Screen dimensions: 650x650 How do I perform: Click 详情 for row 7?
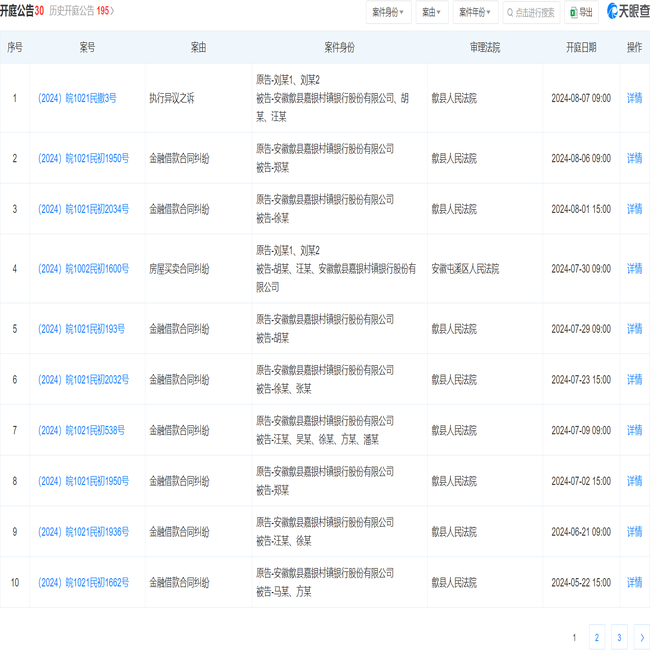pyautogui.click(x=634, y=430)
